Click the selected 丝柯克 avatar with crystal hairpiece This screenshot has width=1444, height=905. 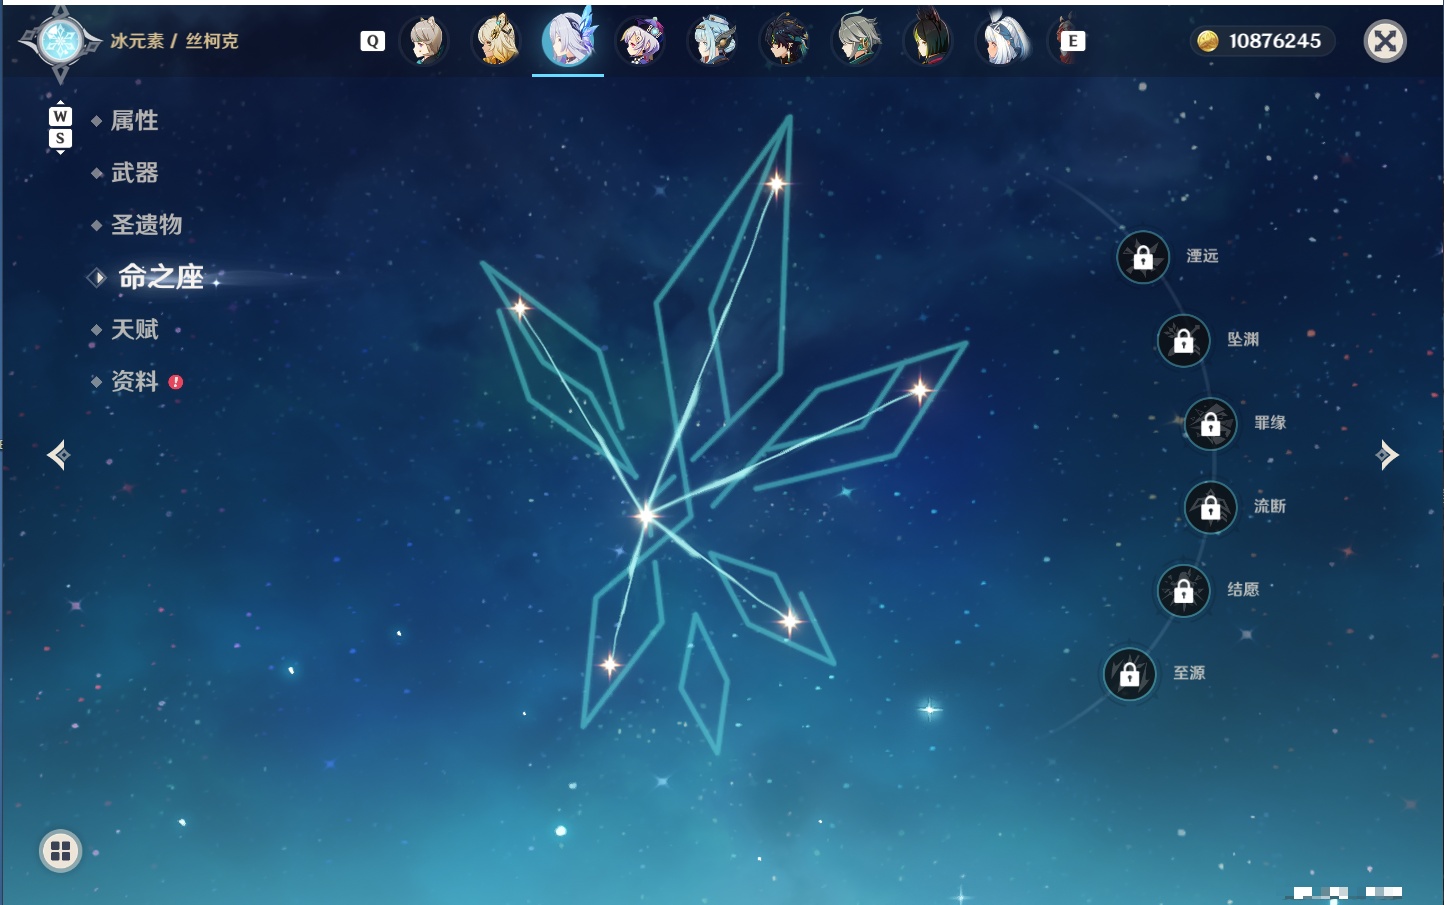[x=568, y=40]
